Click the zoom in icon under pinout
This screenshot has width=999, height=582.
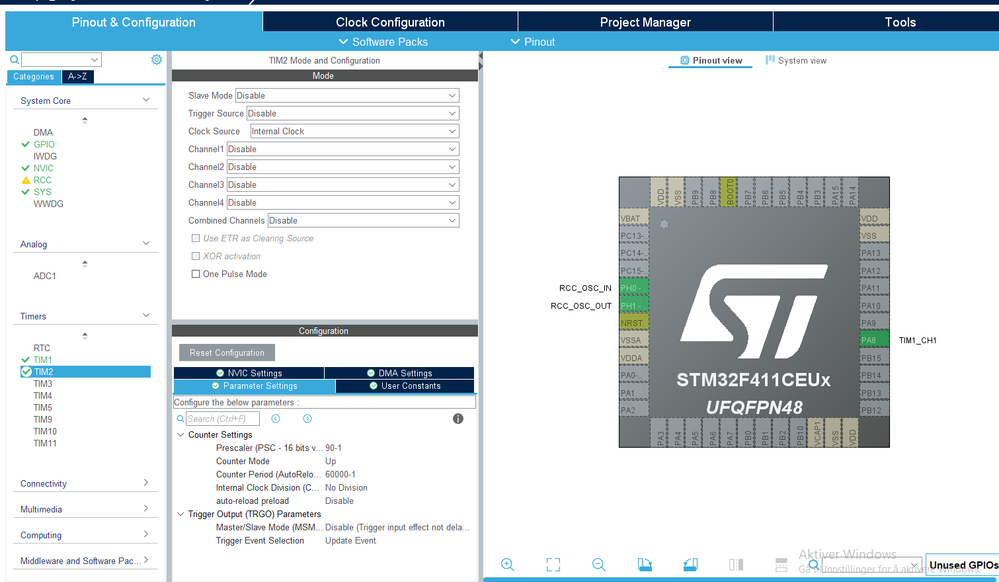pyautogui.click(x=507, y=565)
